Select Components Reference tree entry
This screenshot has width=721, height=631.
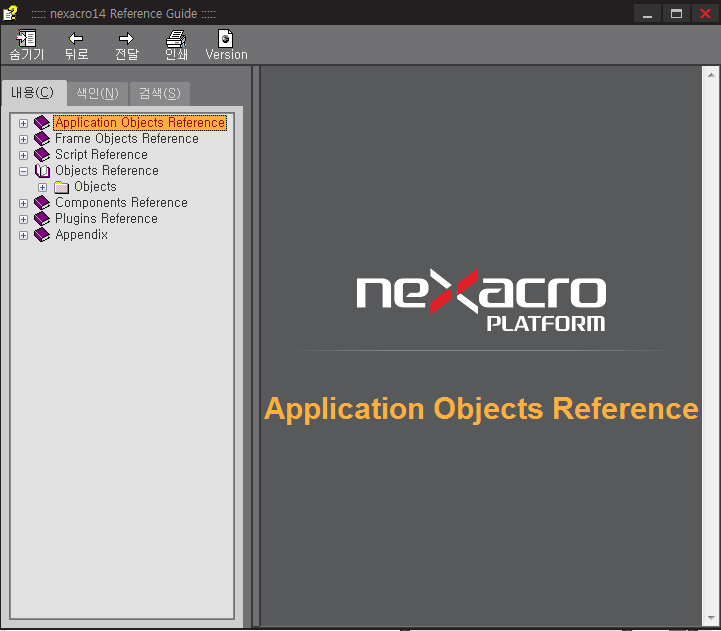pyautogui.click(x=121, y=202)
